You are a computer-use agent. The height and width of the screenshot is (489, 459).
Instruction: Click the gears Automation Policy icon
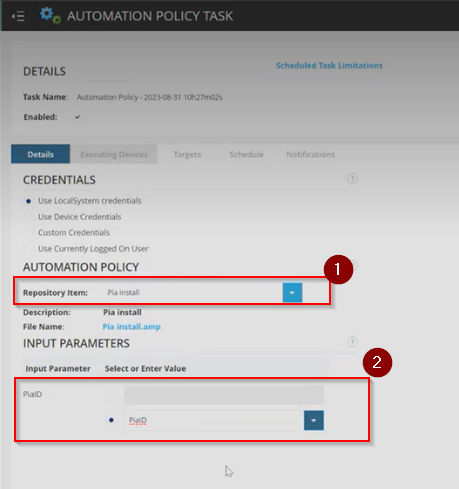point(50,16)
